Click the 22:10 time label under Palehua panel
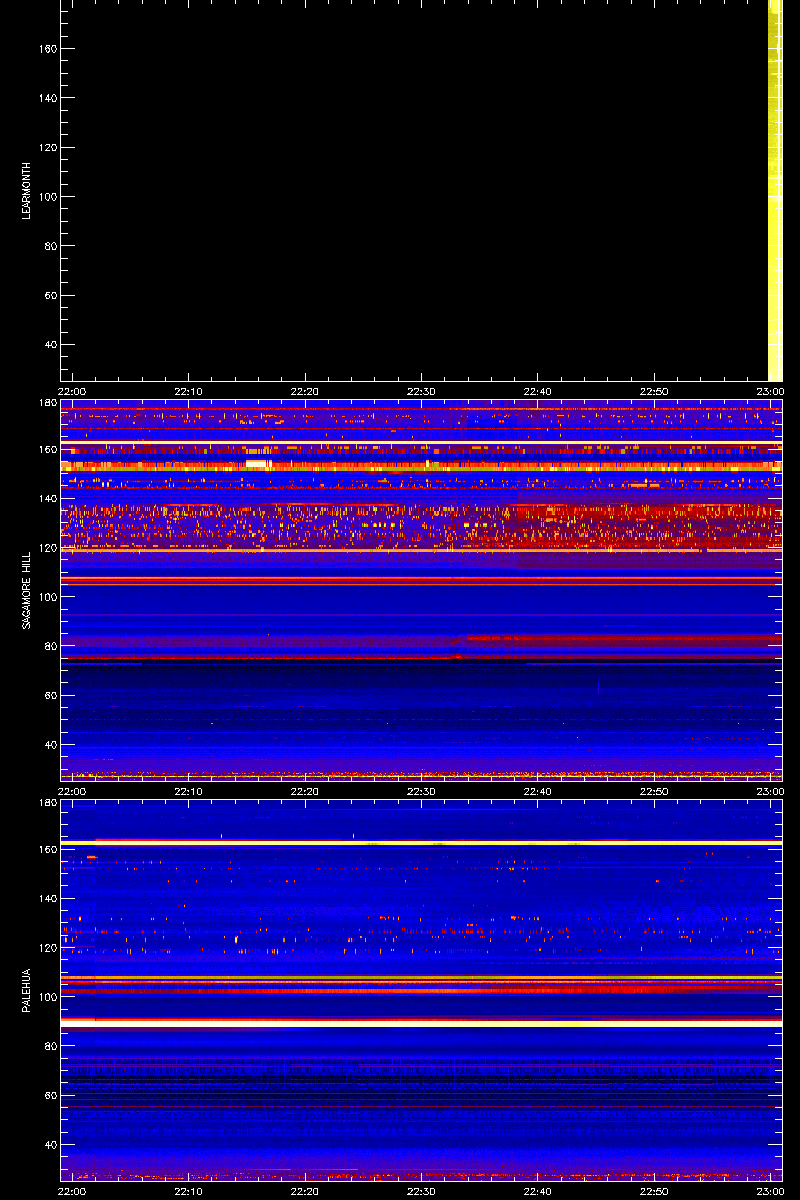The width and height of the screenshot is (800, 1200). (189, 1191)
